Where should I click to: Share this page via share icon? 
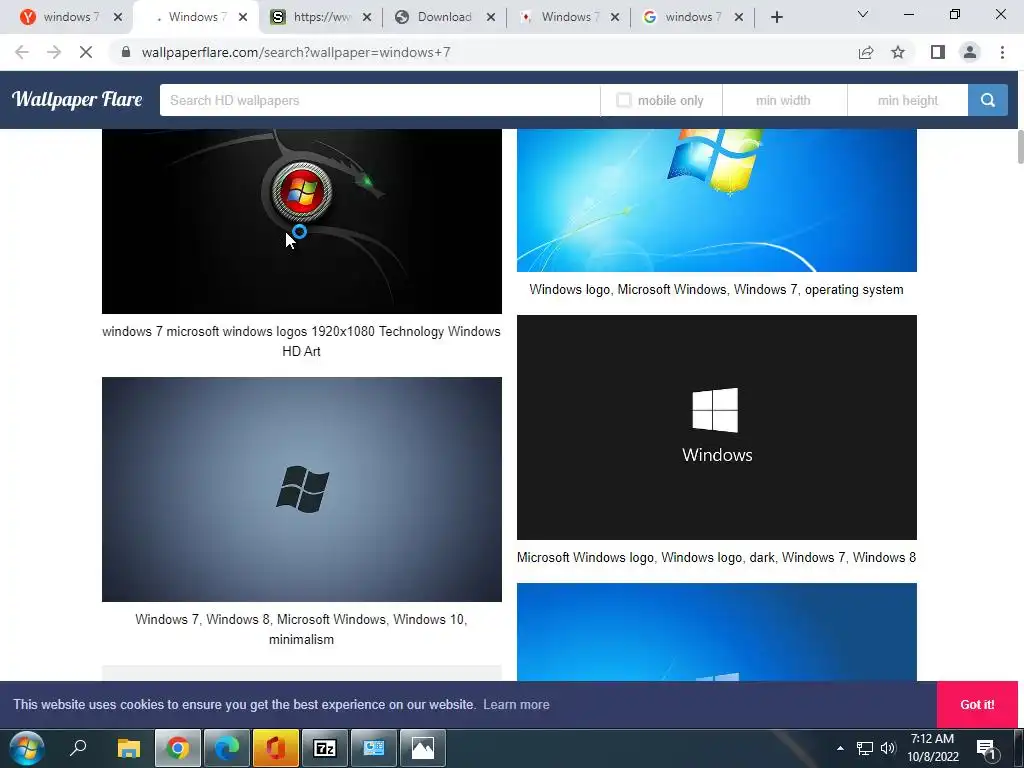tap(866, 52)
